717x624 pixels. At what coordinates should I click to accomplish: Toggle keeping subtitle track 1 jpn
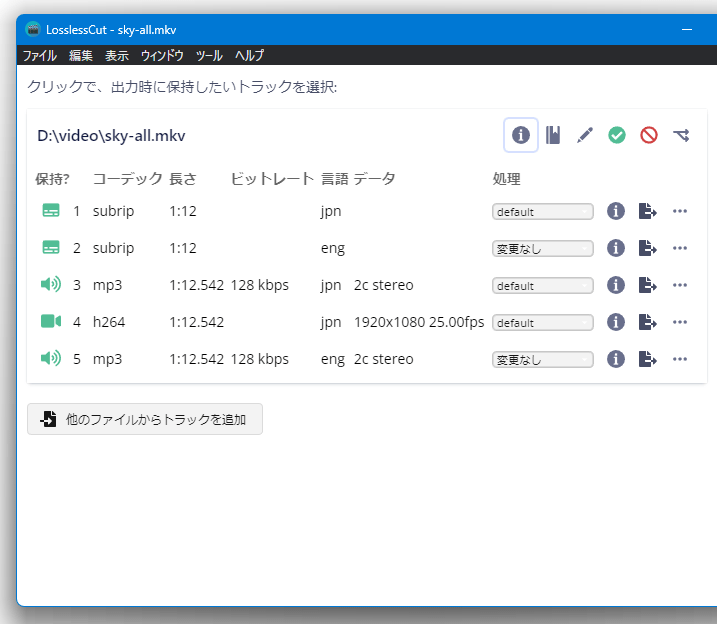point(51,211)
